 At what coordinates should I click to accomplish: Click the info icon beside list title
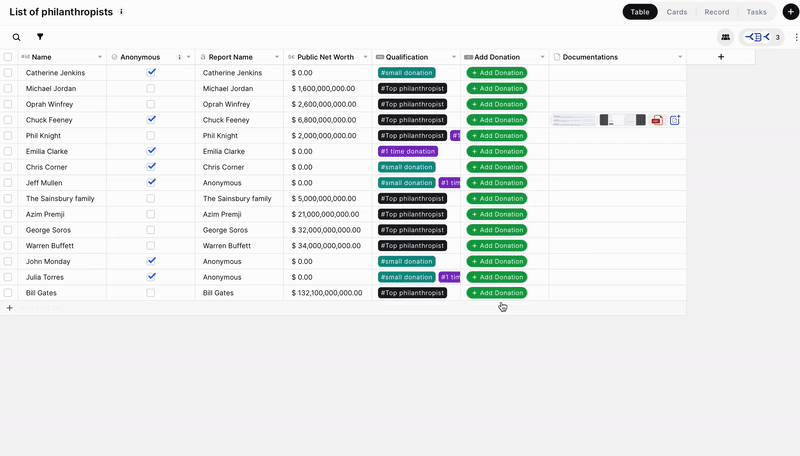[121, 12]
